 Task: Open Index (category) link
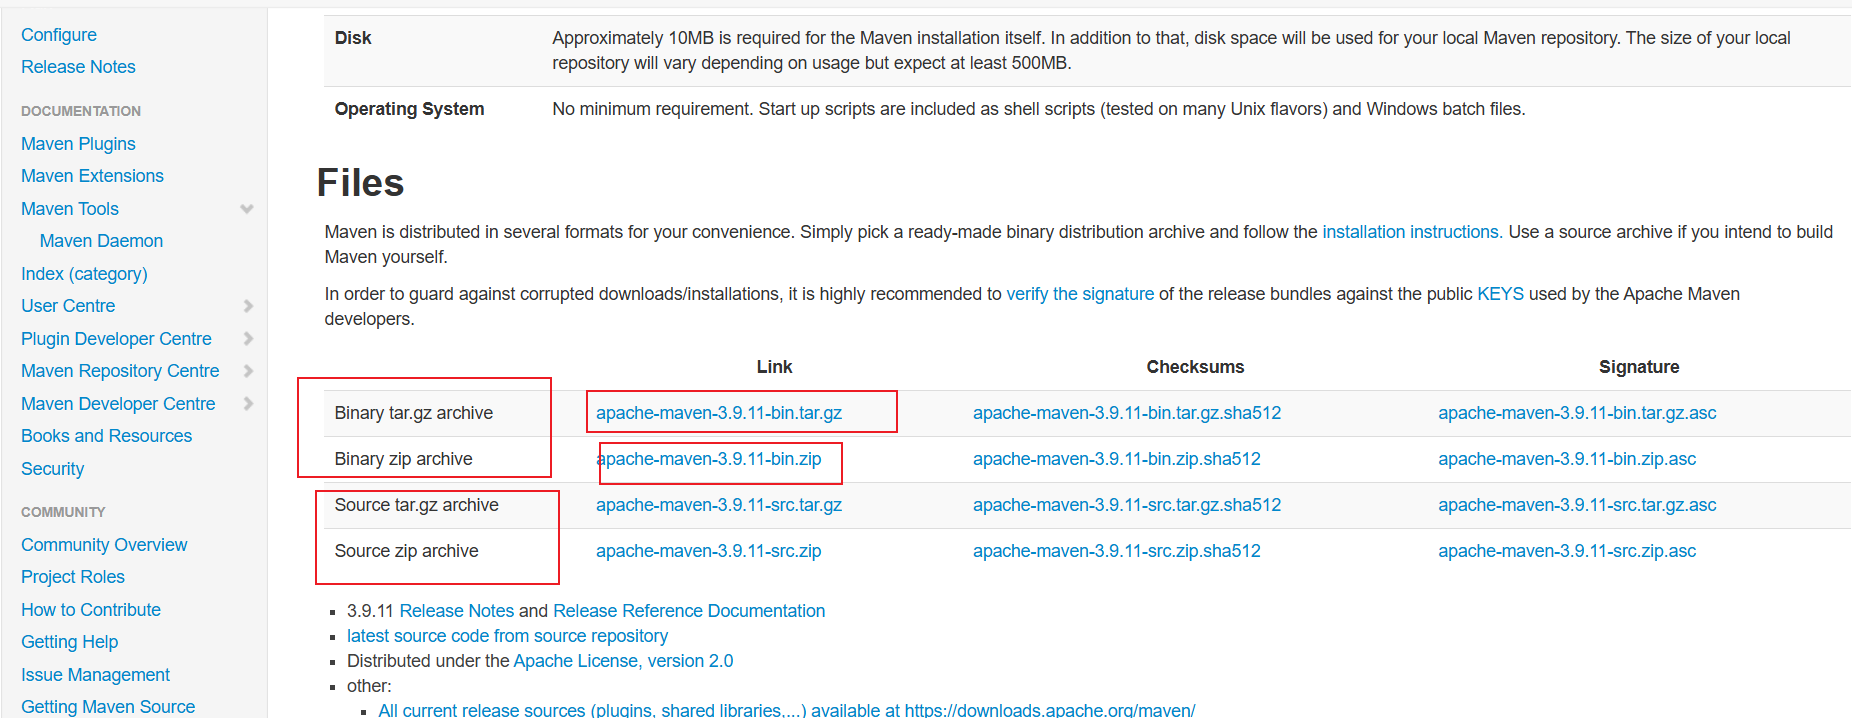coord(84,274)
